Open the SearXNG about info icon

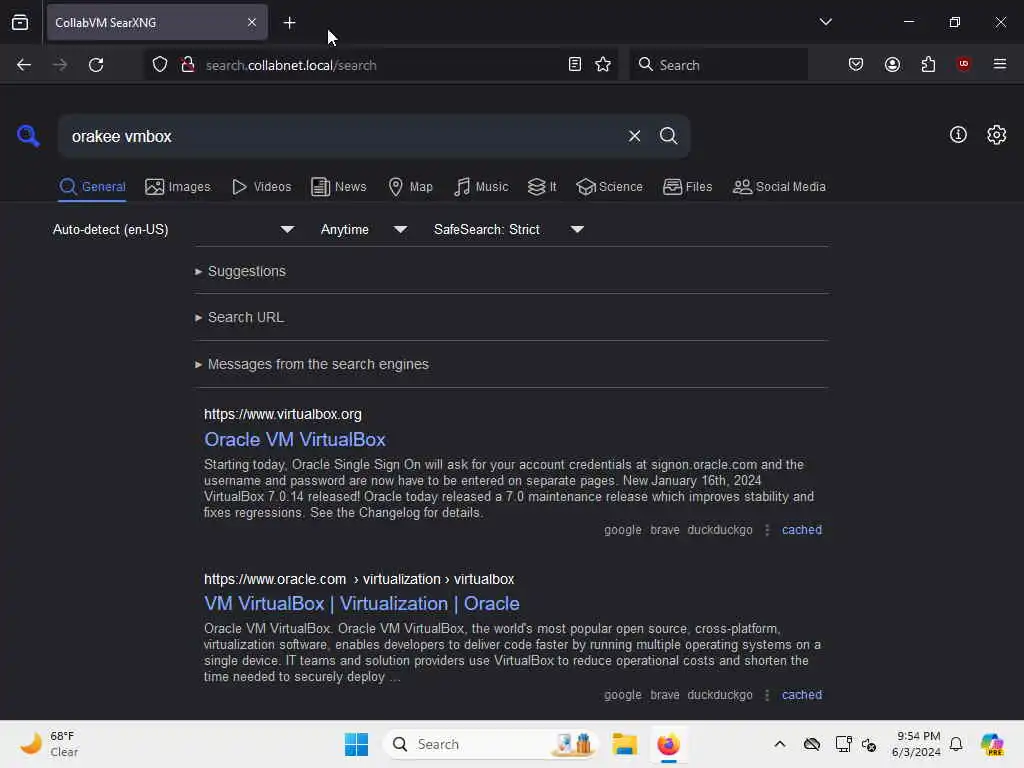point(958,135)
